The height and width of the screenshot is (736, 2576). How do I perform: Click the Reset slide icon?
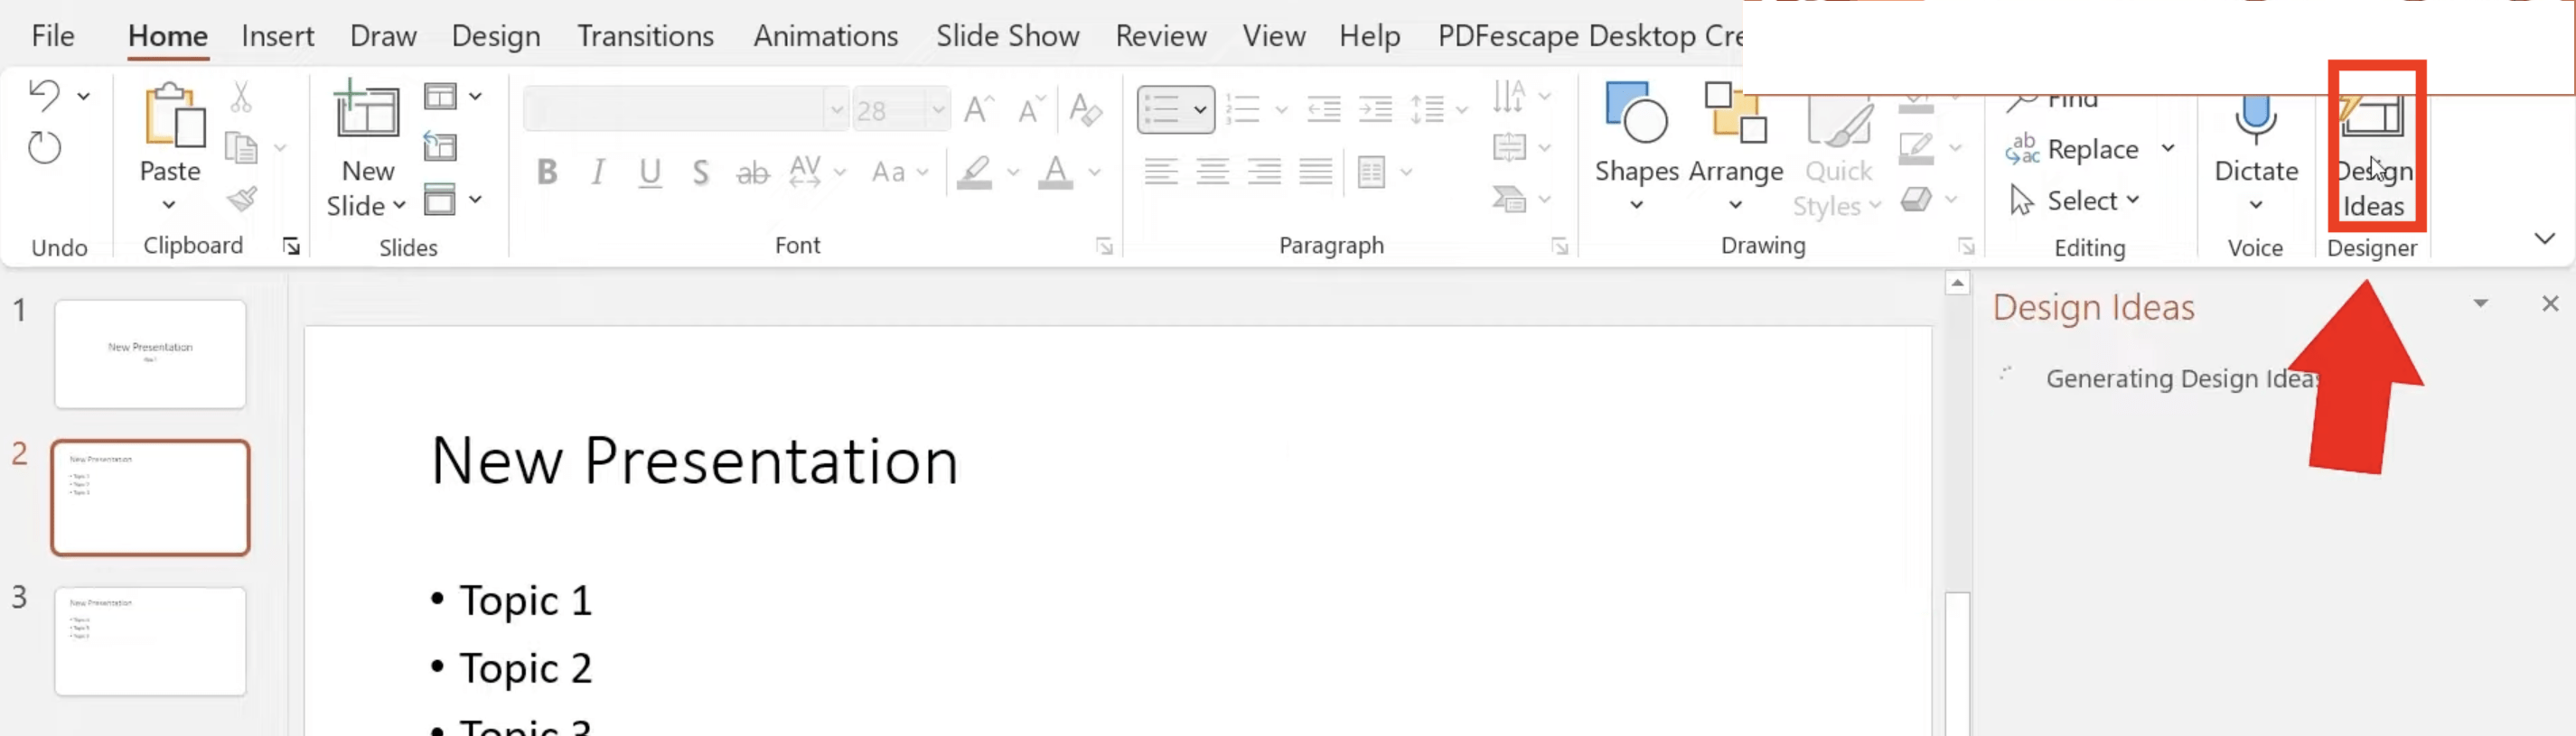[x=440, y=147]
